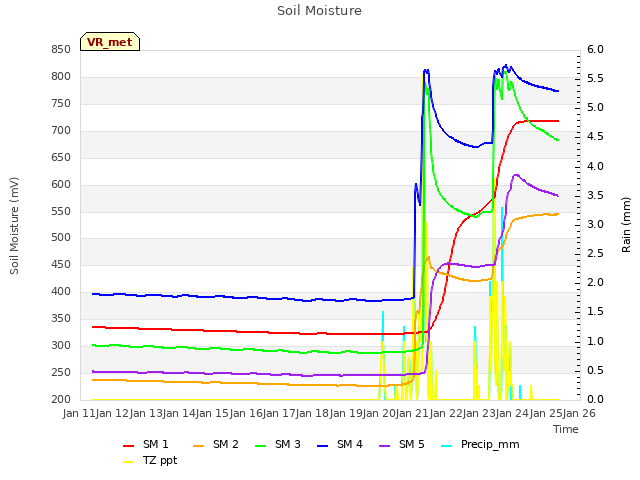Screen dimensions: 640x480
Task: Click the green SM 3 legend swatch
Action: [261, 446]
